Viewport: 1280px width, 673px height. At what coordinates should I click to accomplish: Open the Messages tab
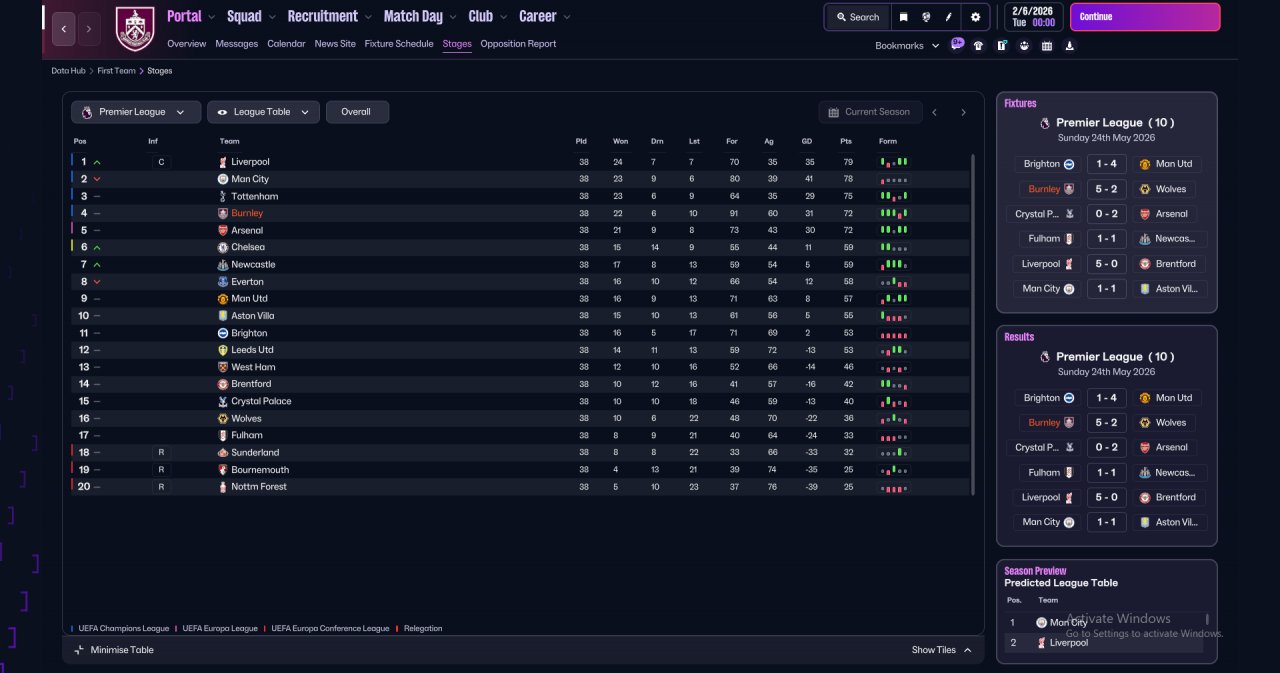pyautogui.click(x=237, y=44)
